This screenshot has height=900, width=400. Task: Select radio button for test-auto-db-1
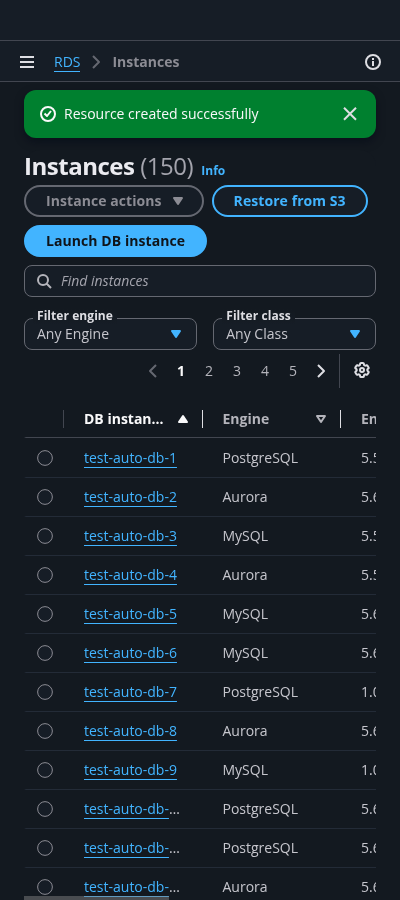(x=45, y=458)
